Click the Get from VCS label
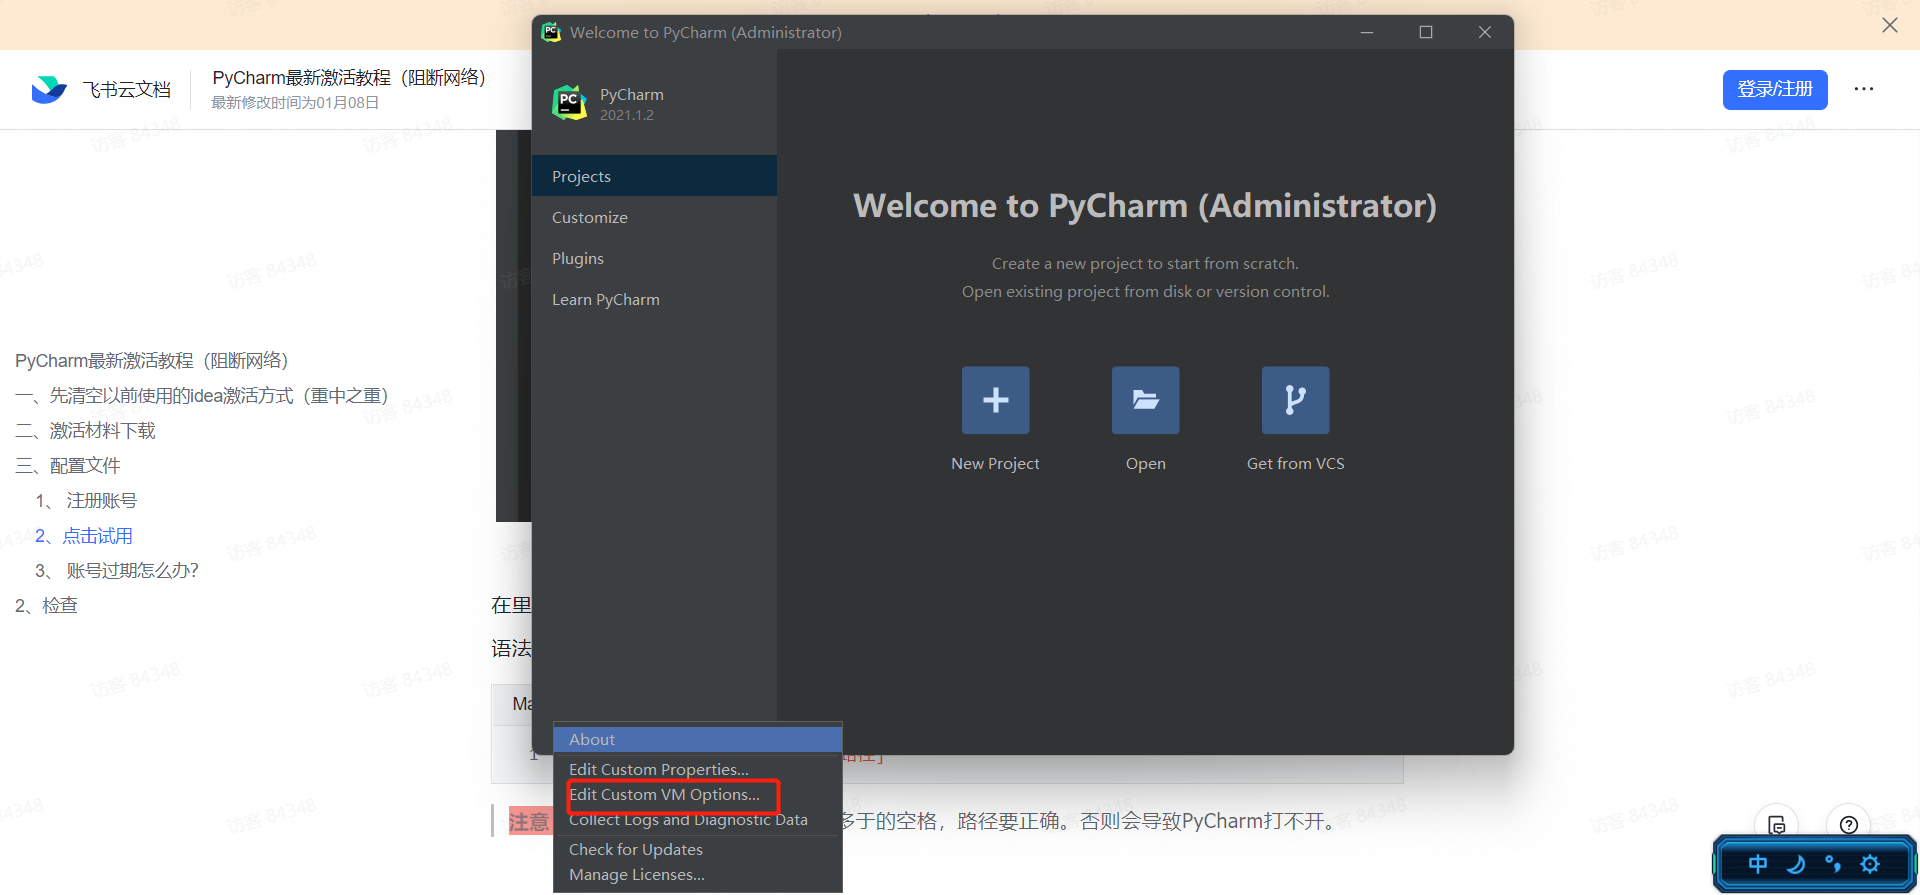Viewport: 1920px width, 895px height. (1295, 463)
